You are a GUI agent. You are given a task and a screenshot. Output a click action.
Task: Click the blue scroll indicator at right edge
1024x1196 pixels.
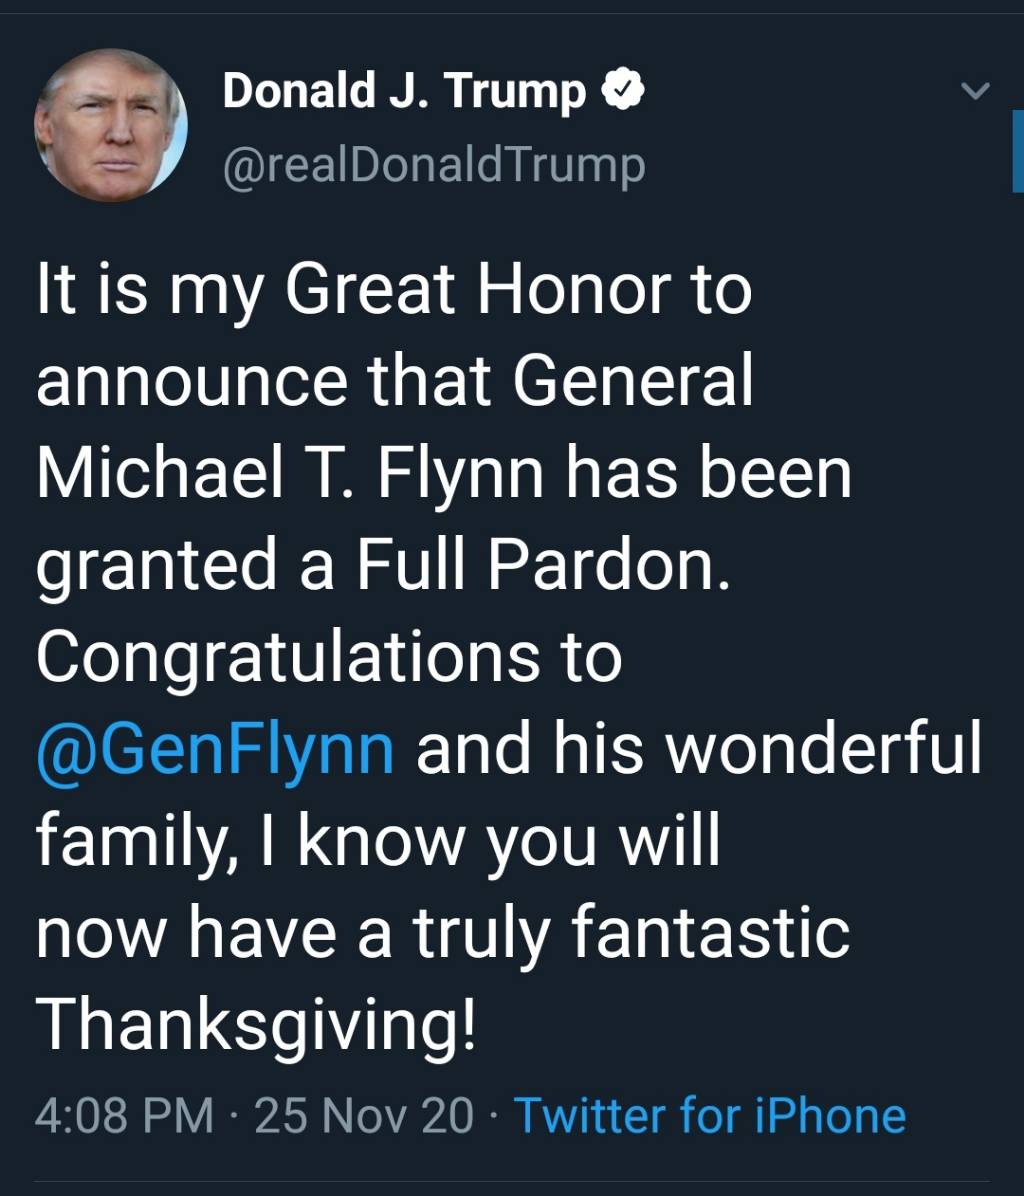(1017, 150)
